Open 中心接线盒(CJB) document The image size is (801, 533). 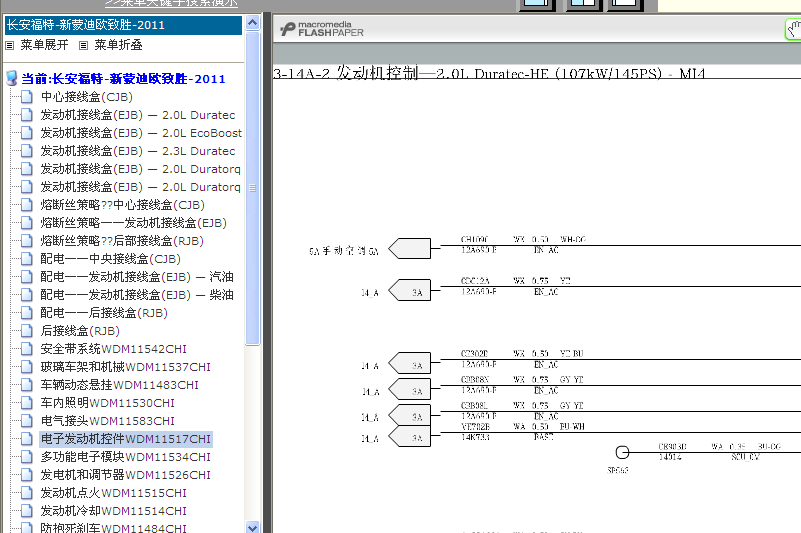pos(87,97)
